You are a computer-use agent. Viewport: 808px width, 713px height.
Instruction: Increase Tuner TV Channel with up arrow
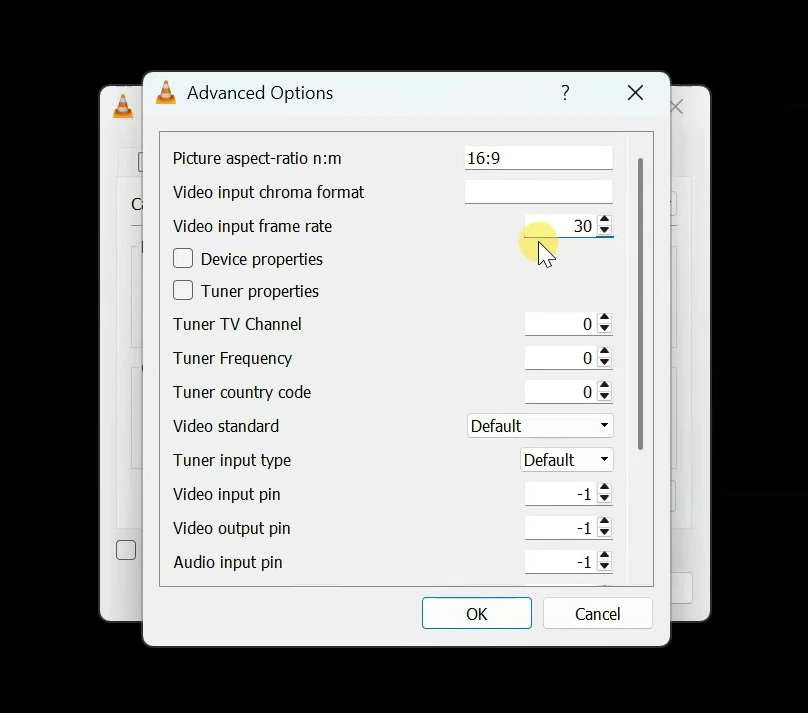[x=604, y=318]
